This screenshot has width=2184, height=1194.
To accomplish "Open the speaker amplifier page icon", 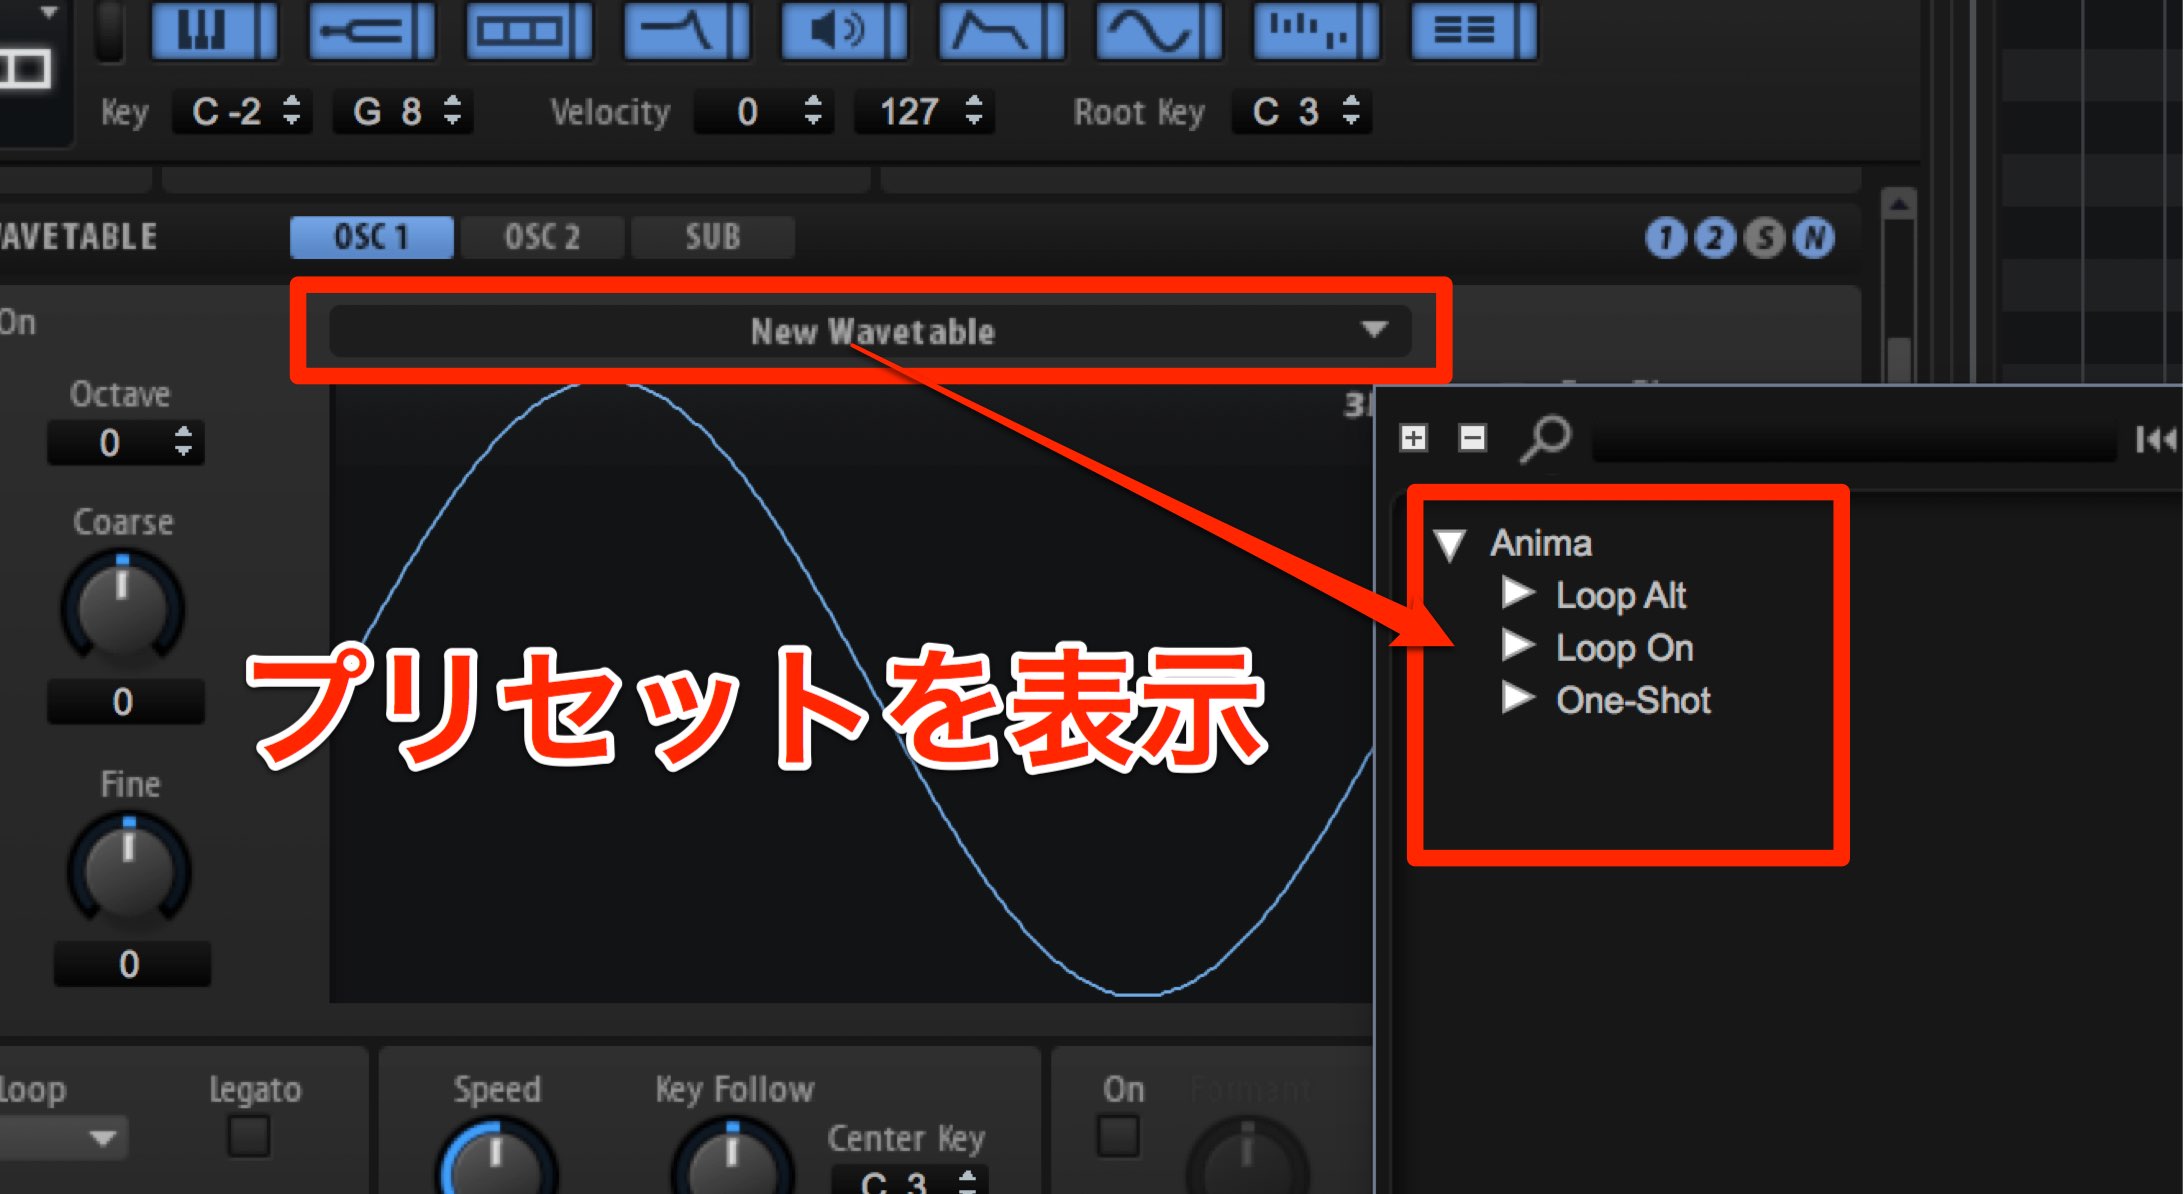I will coord(844,29).
